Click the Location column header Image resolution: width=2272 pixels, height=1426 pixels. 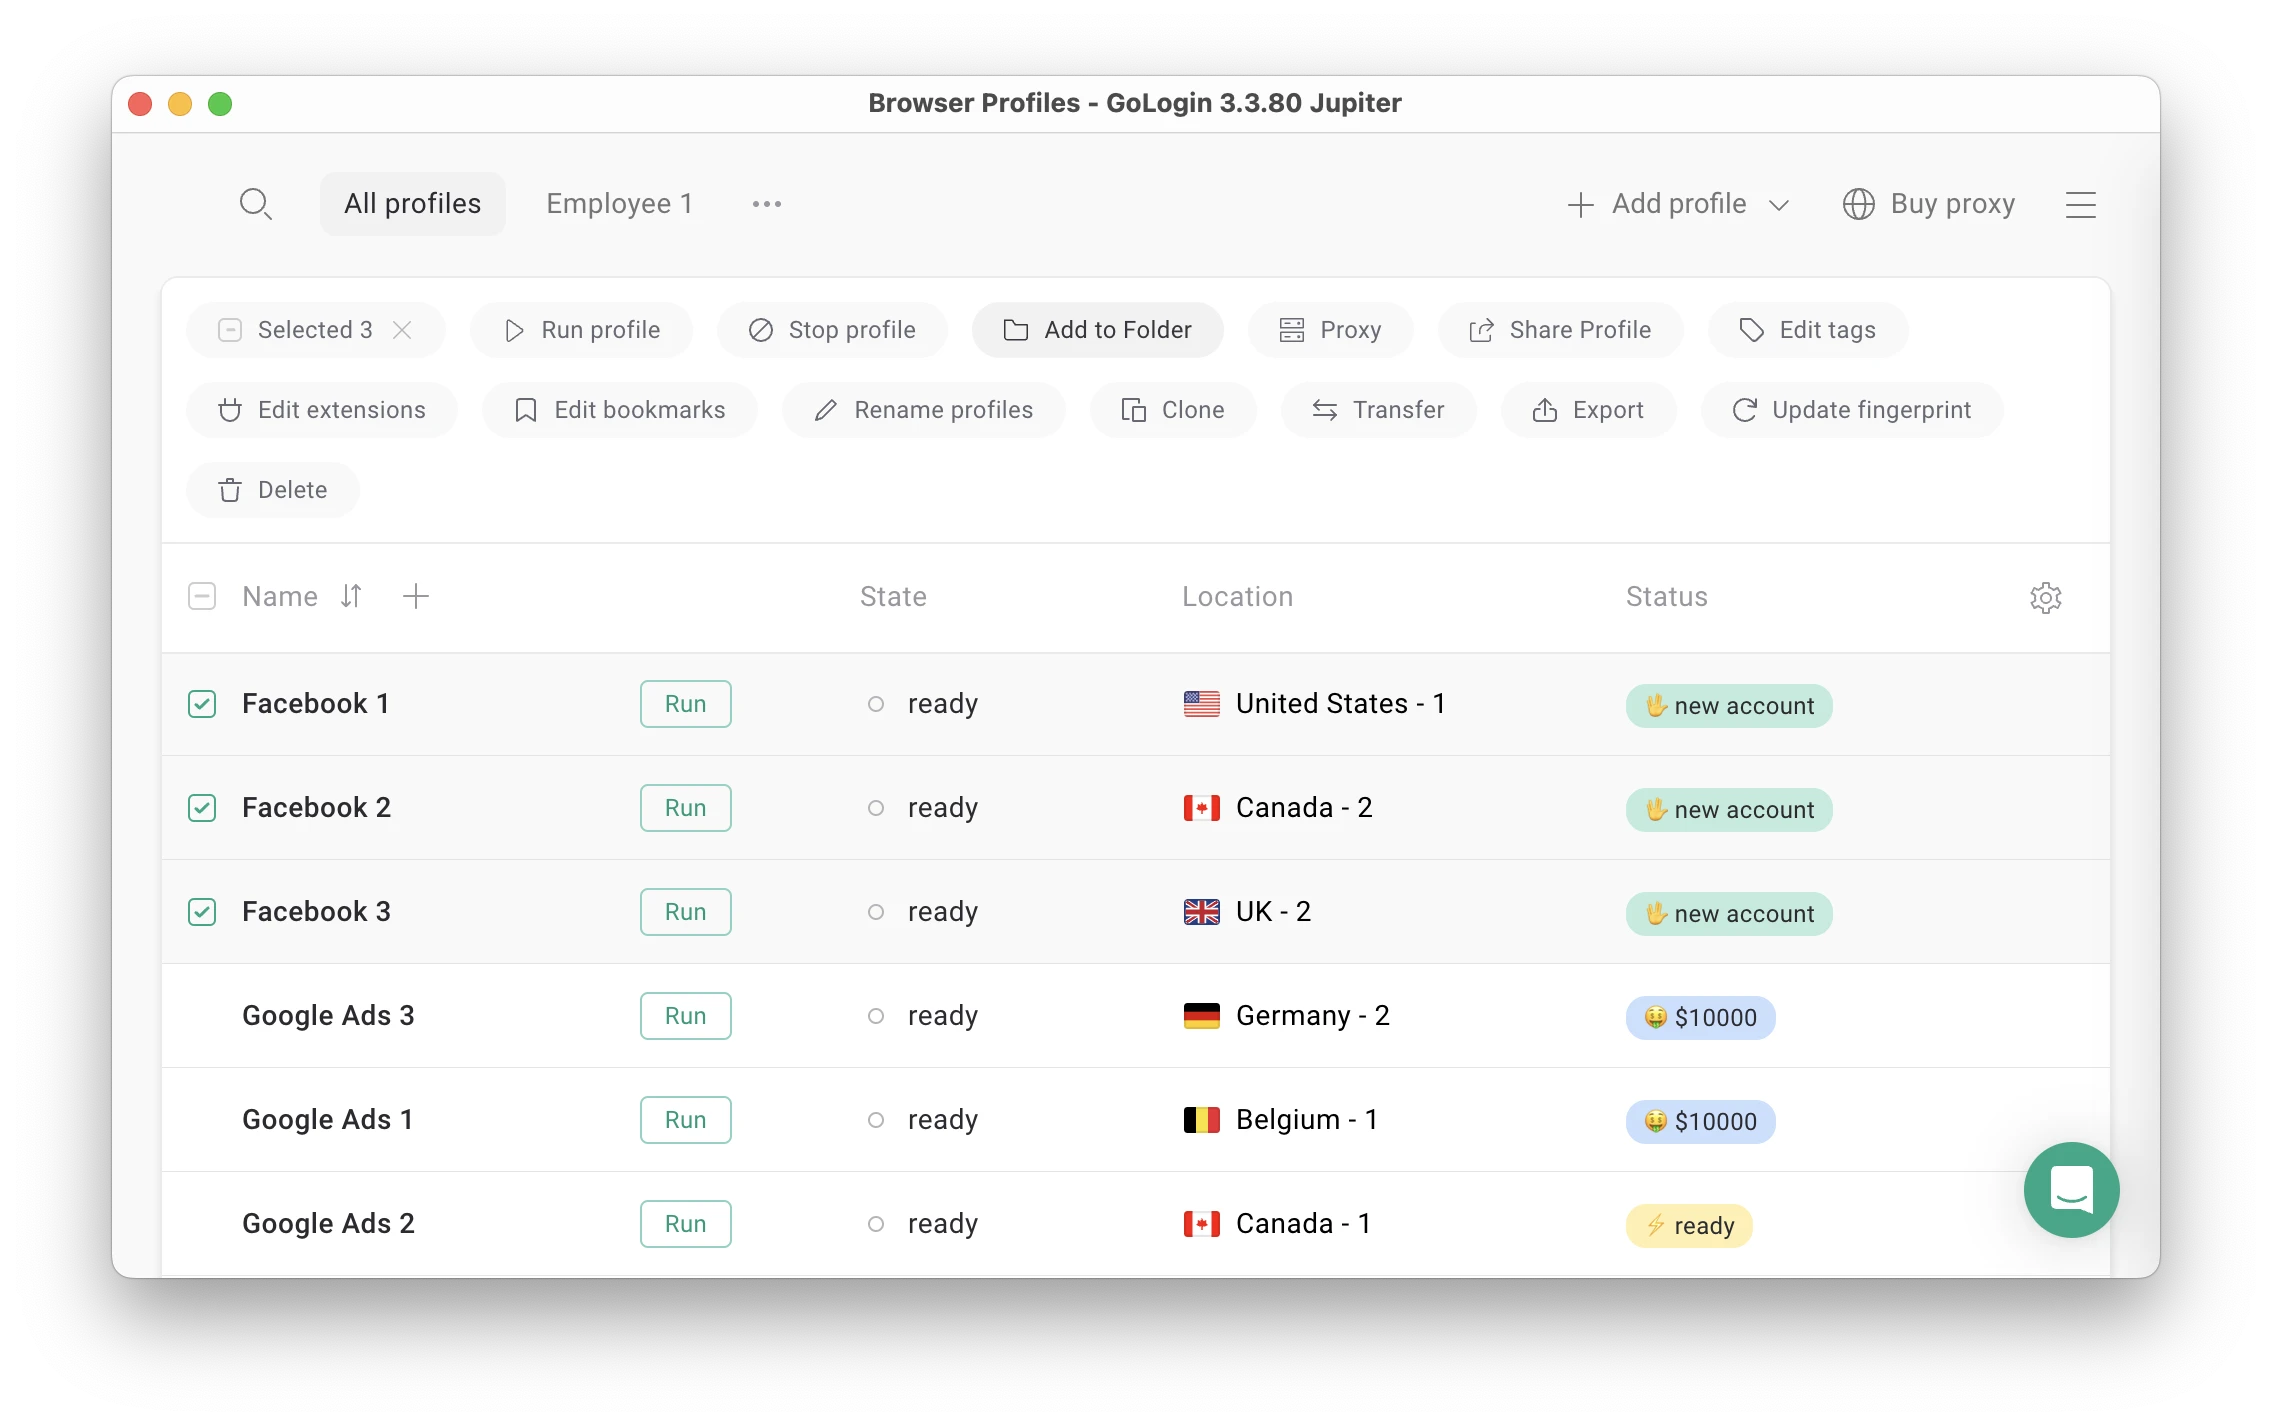tap(1238, 597)
